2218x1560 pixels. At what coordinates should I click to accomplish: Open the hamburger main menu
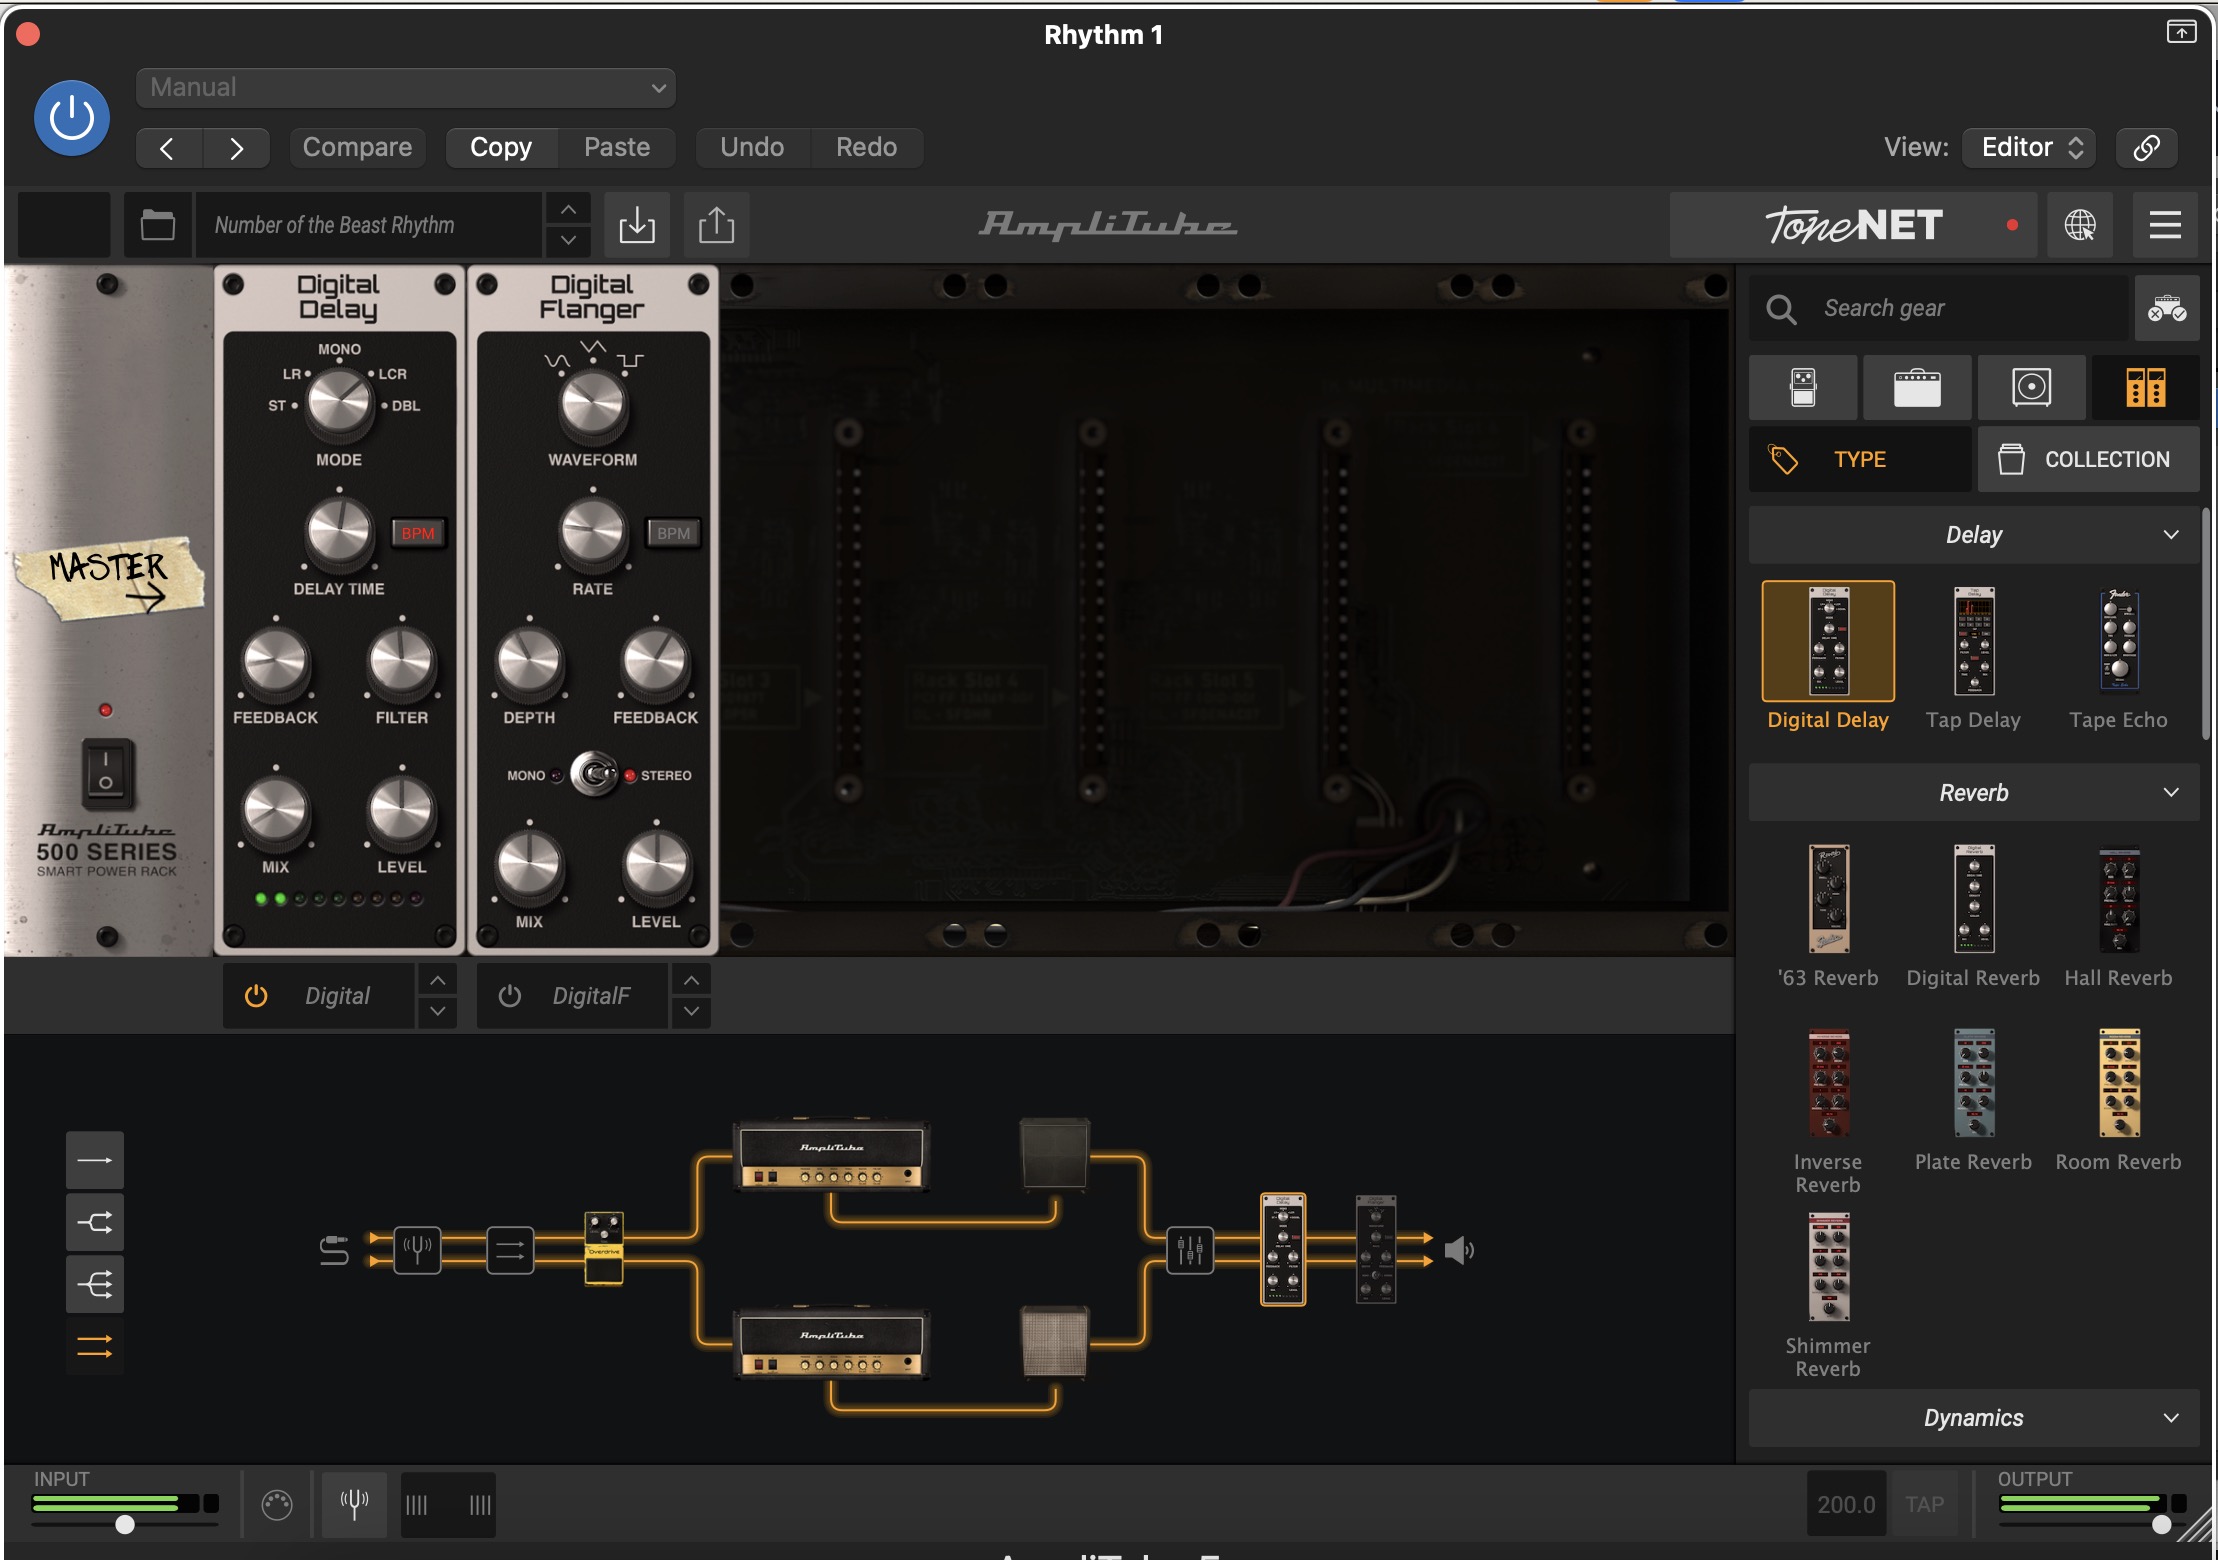(x=2165, y=225)
